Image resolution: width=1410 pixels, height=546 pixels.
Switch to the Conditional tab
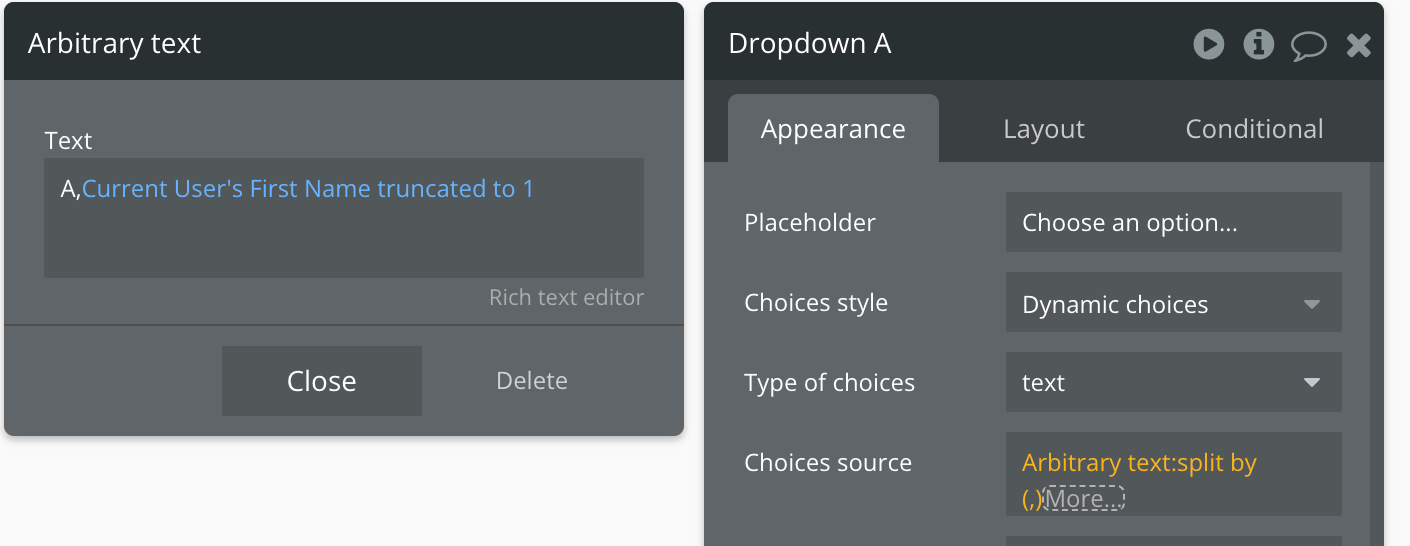[x=1254, y=129]
